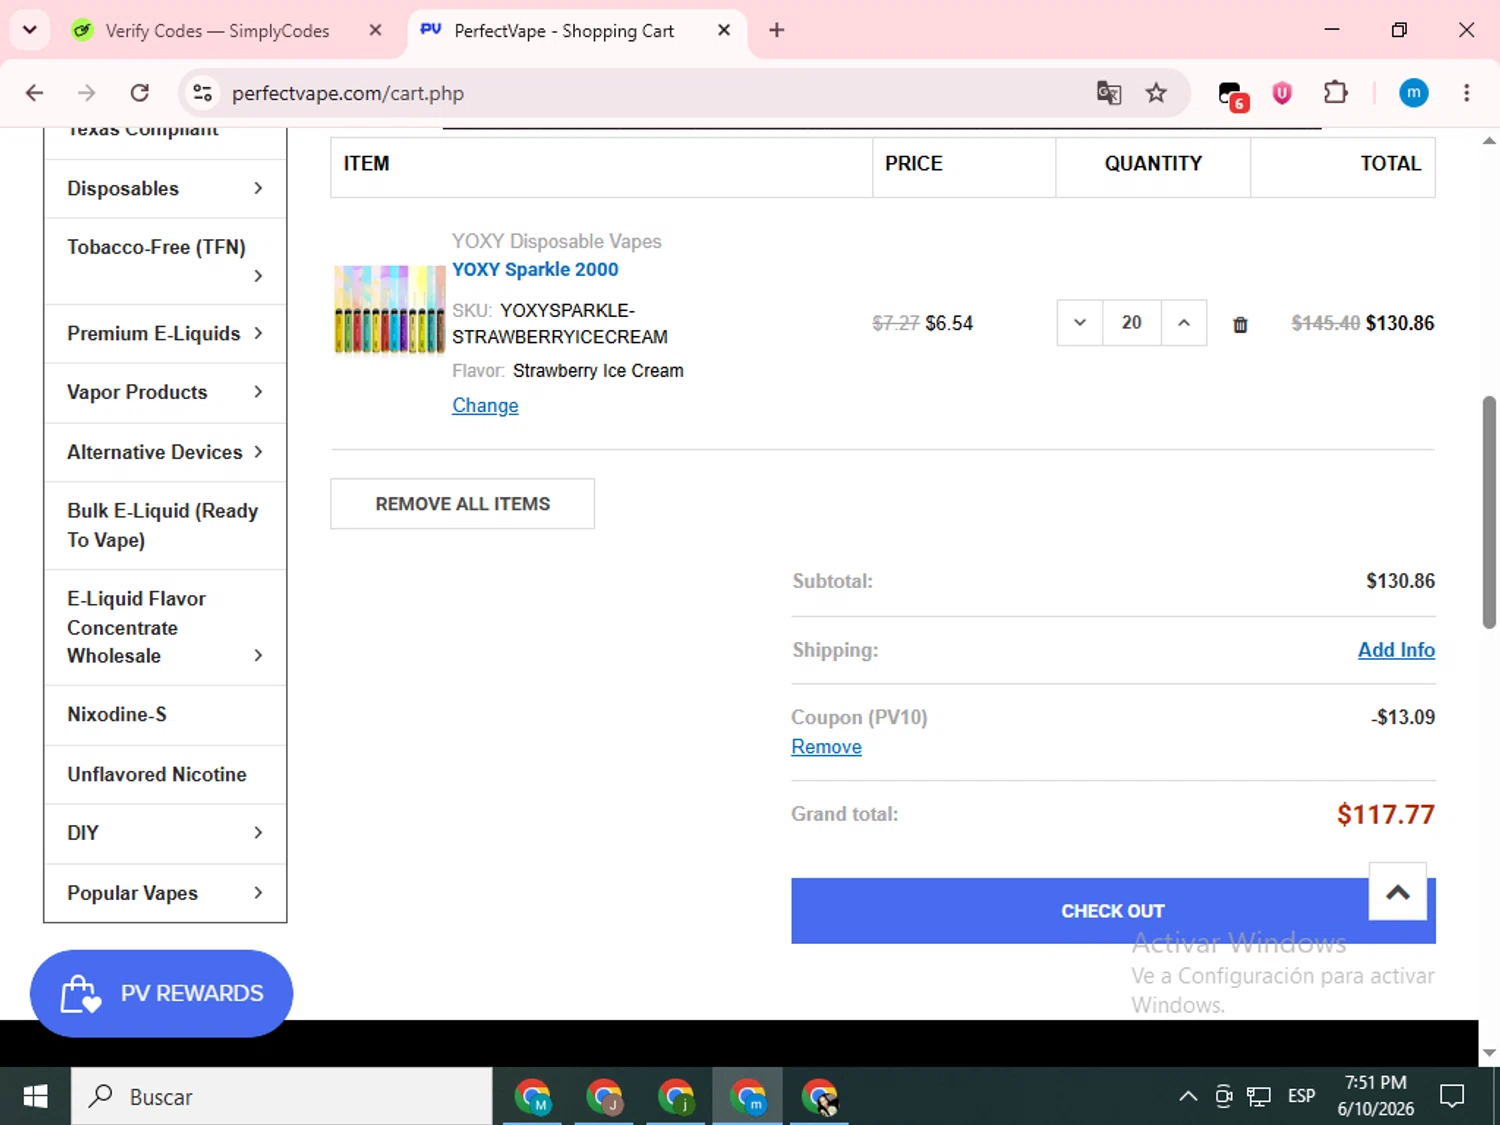This screenshot has width=1500, height=1125.
Task: Click the Google Translate icon in address bar
Action: (1108, 93)
